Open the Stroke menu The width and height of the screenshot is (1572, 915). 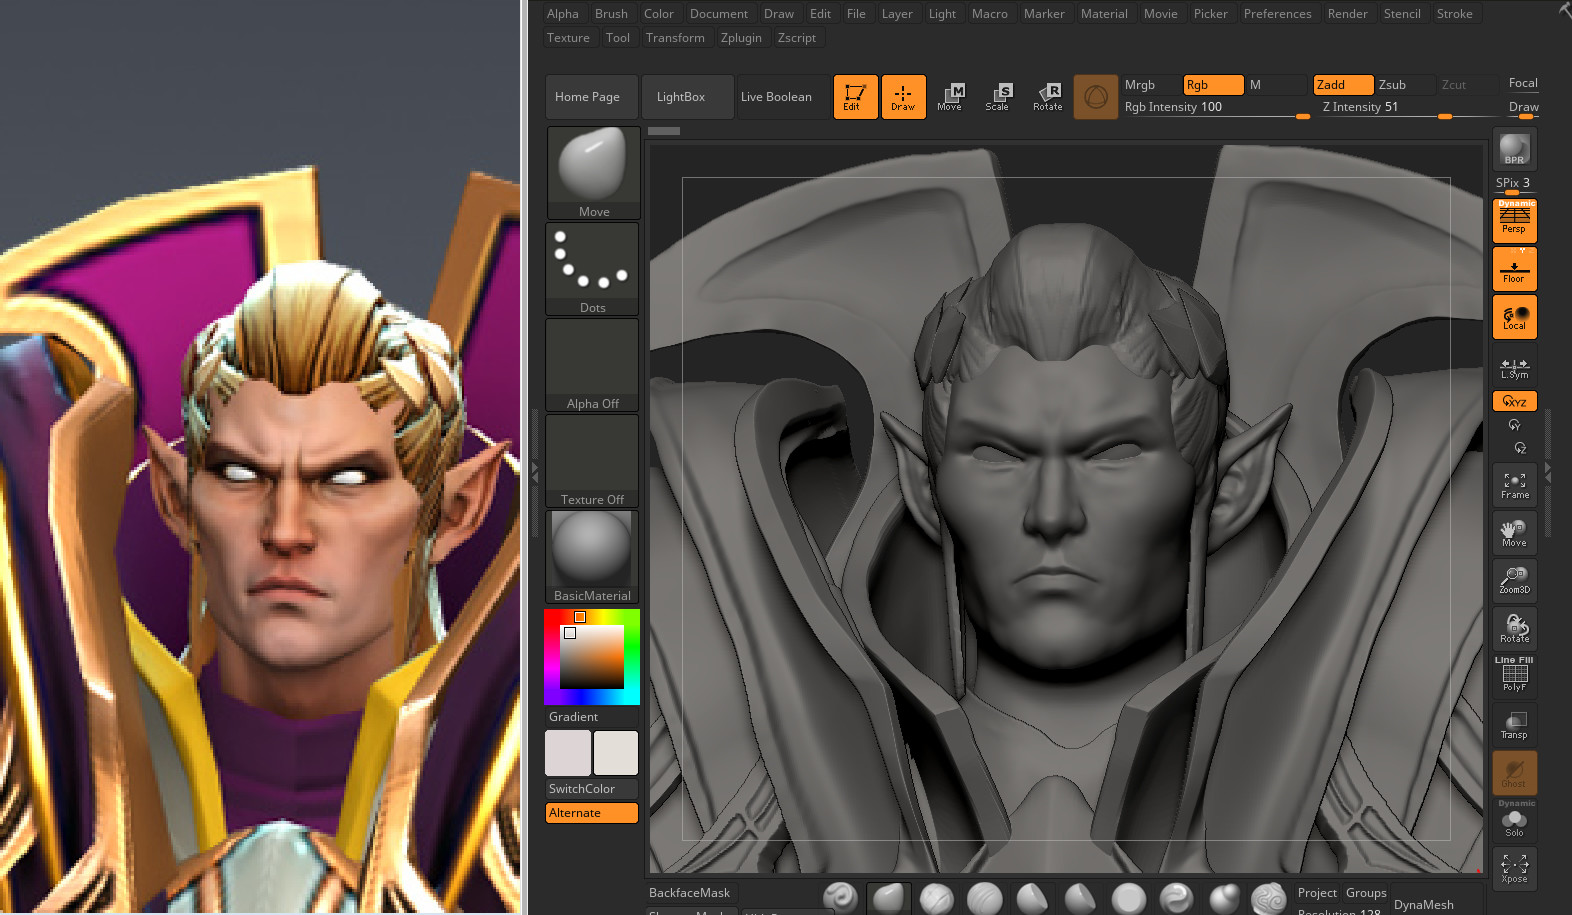click(x=1454, y=14)
